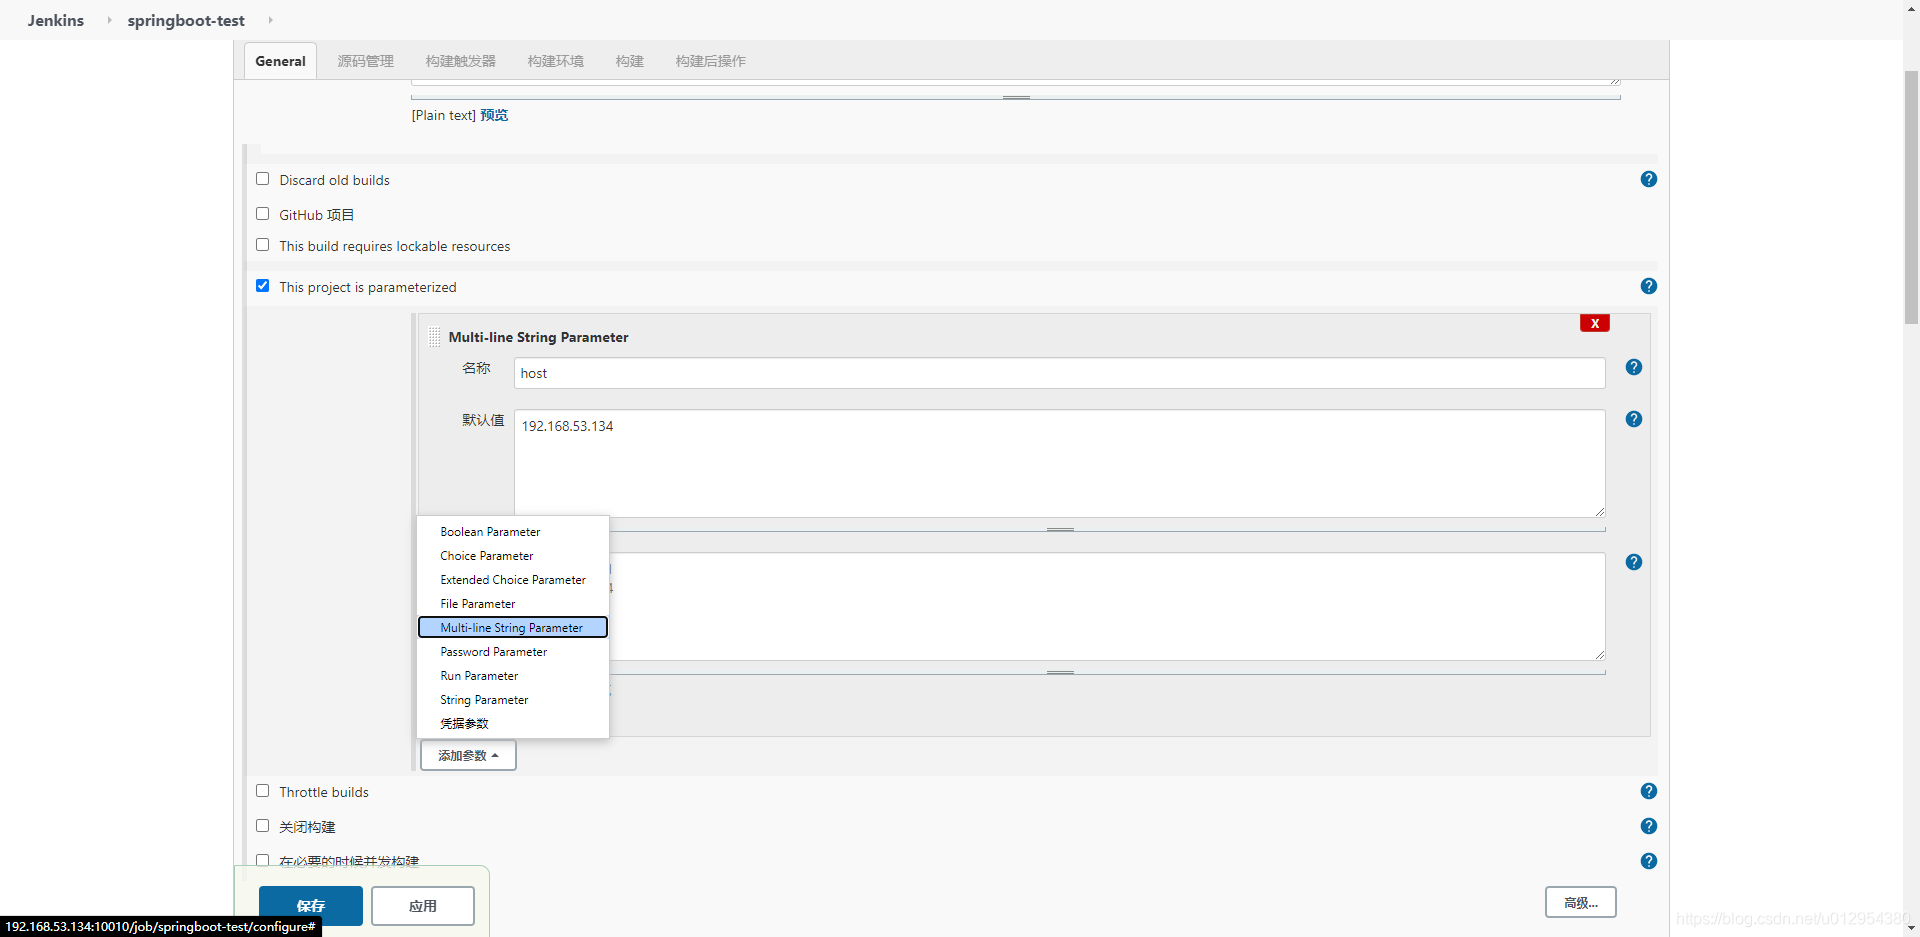The image size is (1920, 937).
Task: Choose 凭据参数 (credentials) in the parameter menu
Action: click(x=513, y=724)
